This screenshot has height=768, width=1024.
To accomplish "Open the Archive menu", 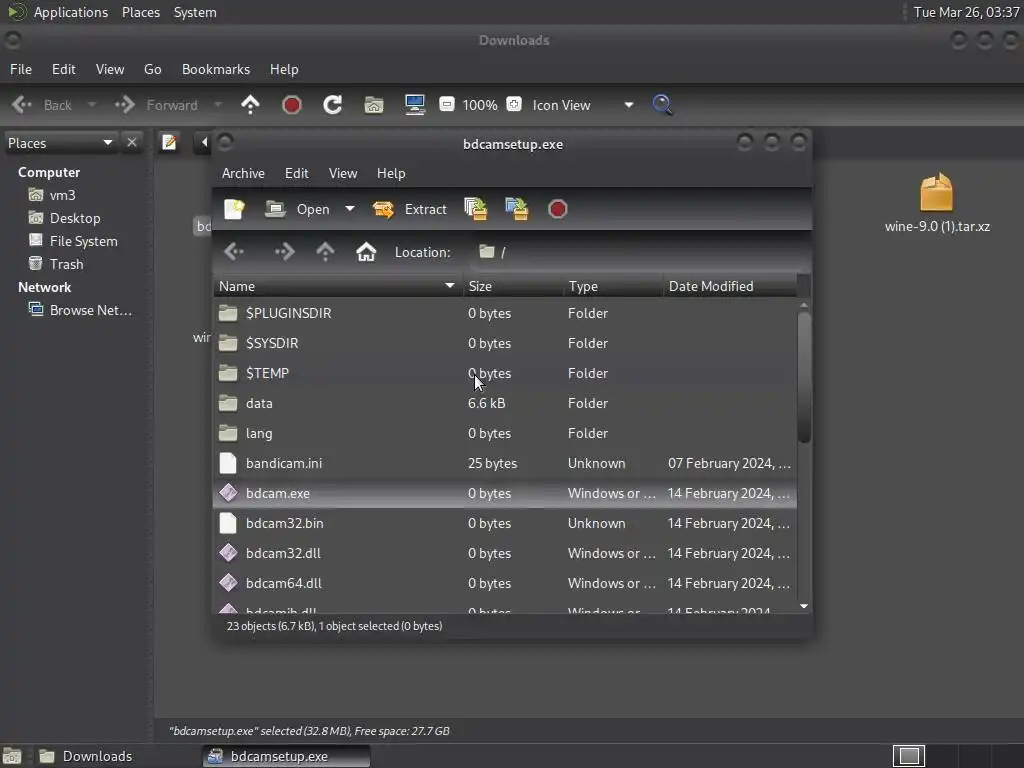I will point(243,173).
